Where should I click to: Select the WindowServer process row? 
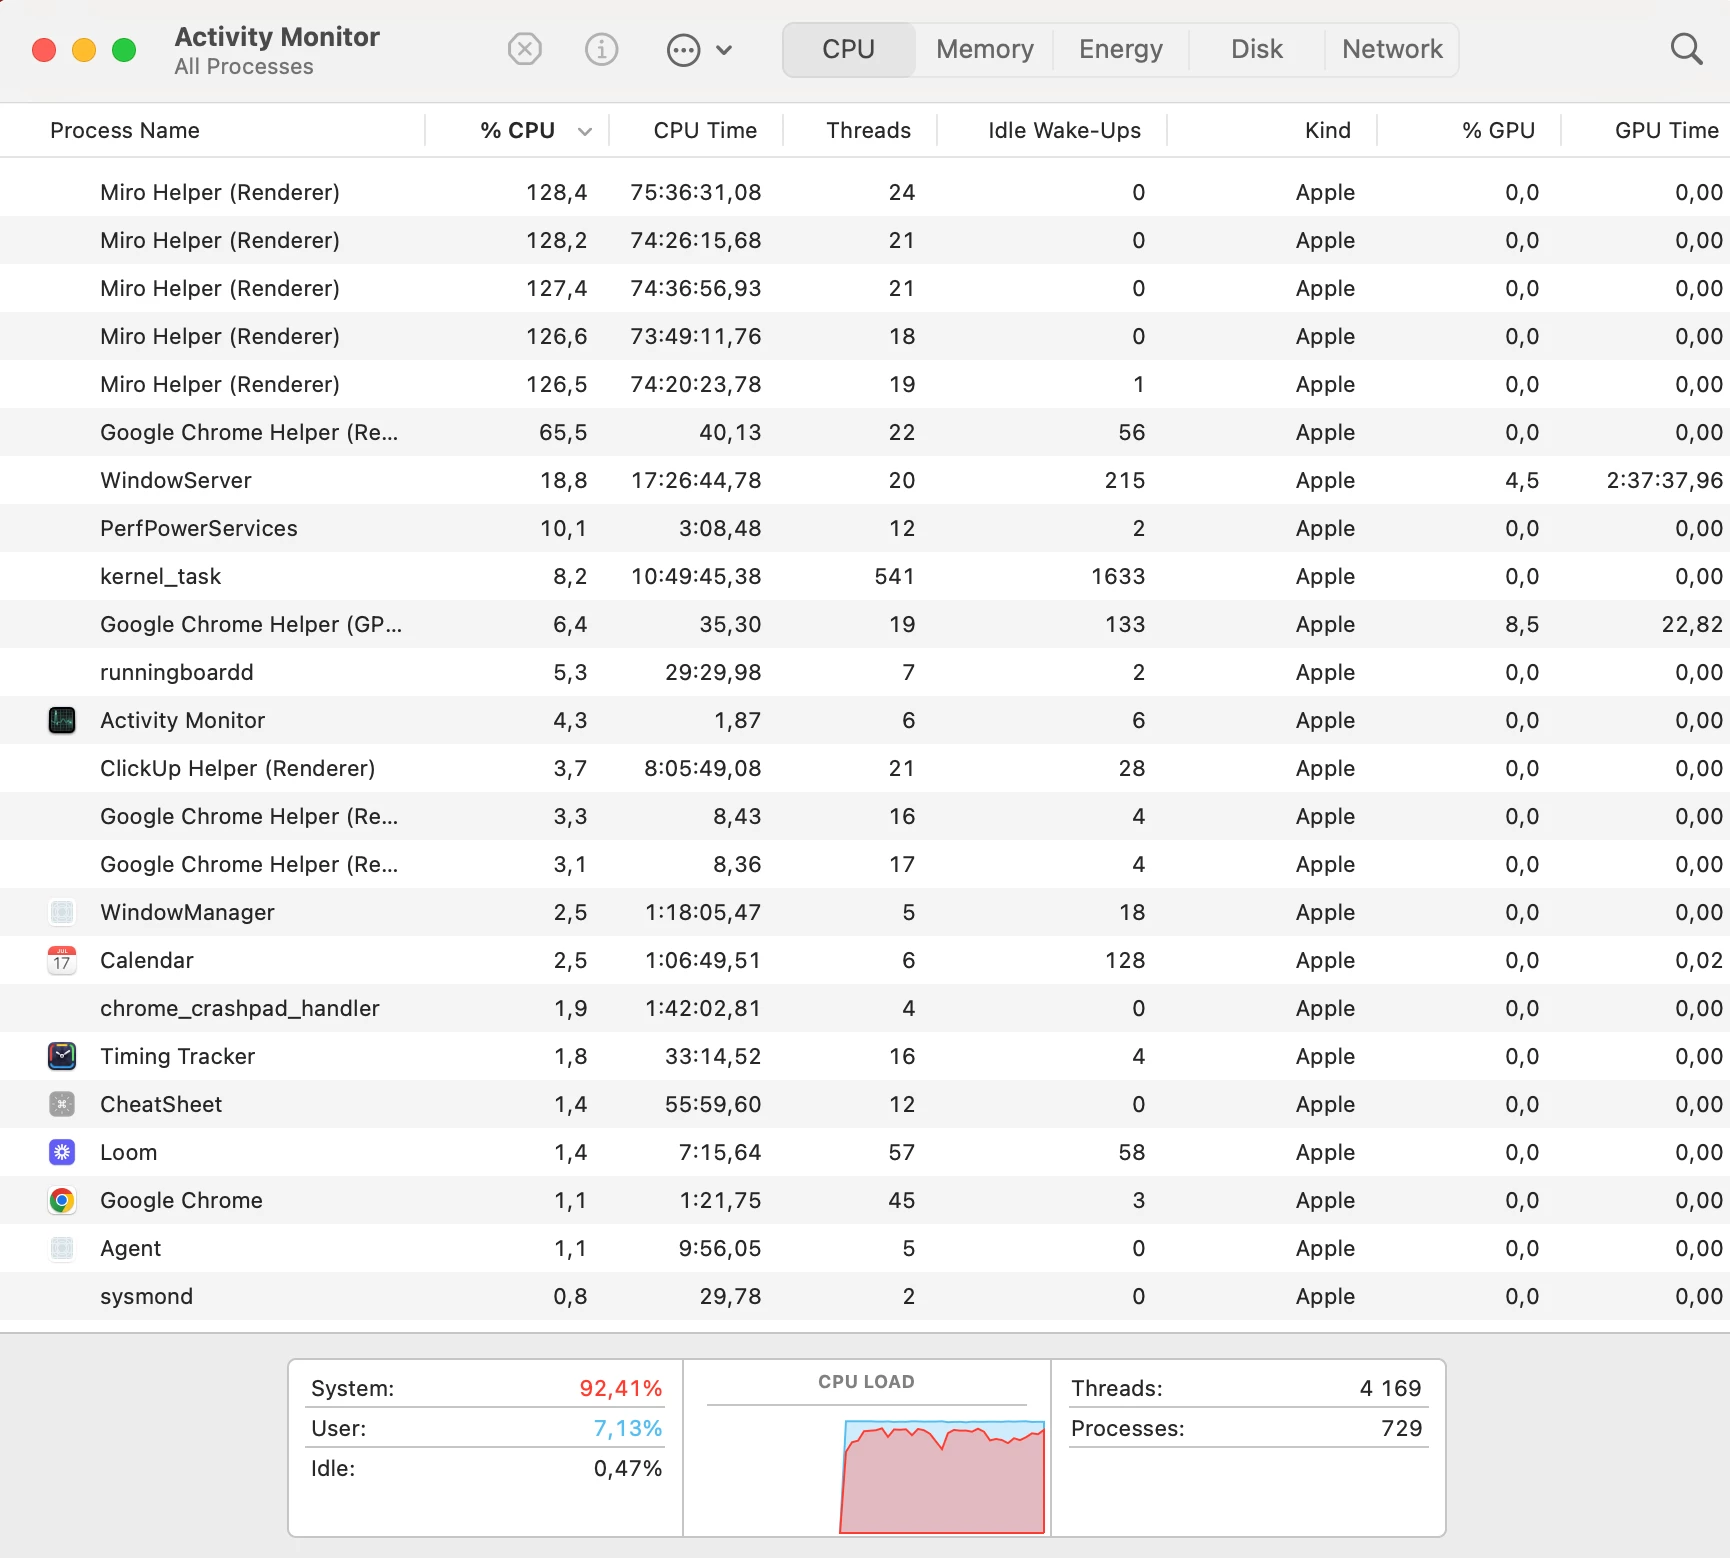865,480
